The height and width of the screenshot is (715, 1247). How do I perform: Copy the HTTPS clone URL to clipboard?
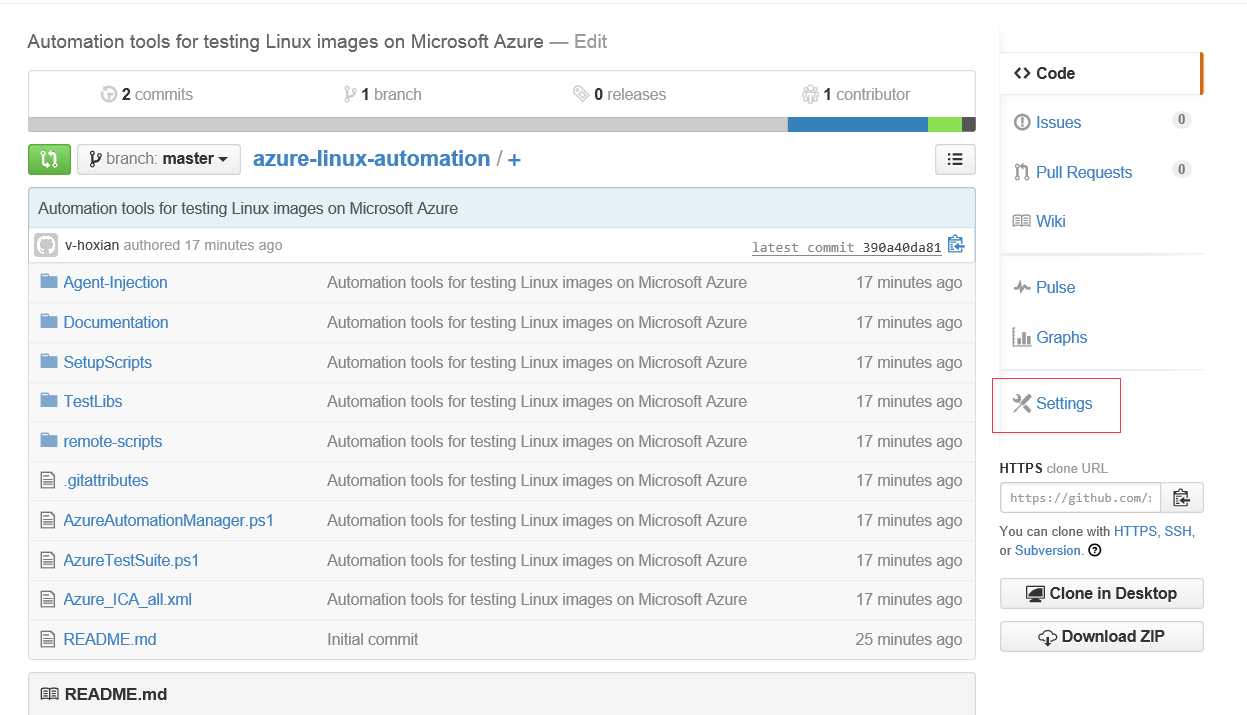[1181, 497]
